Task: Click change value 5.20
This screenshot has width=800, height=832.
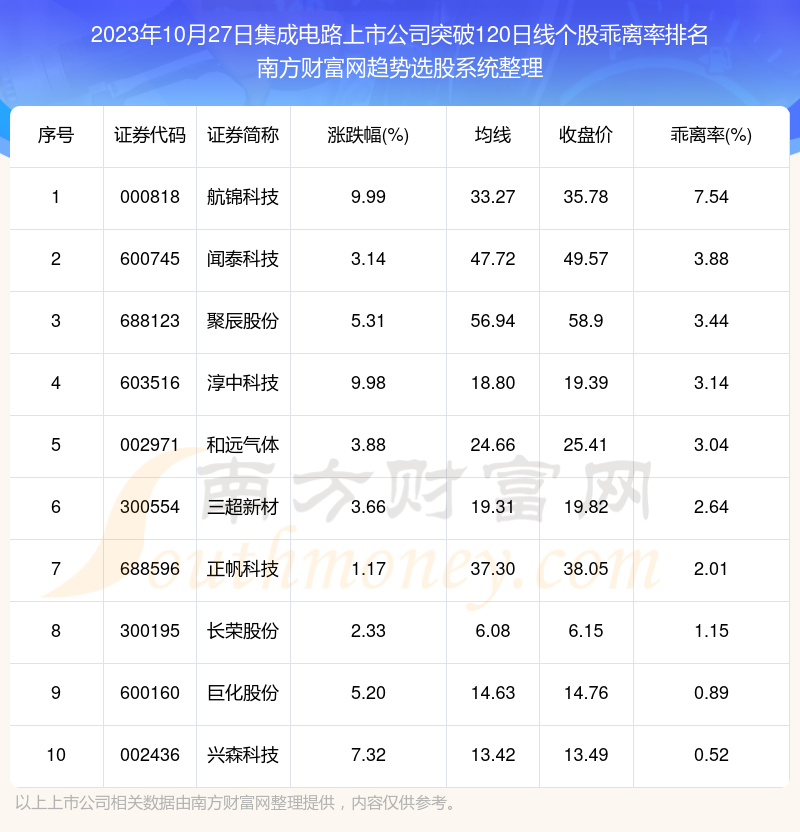Action: (x=368, y=693)
